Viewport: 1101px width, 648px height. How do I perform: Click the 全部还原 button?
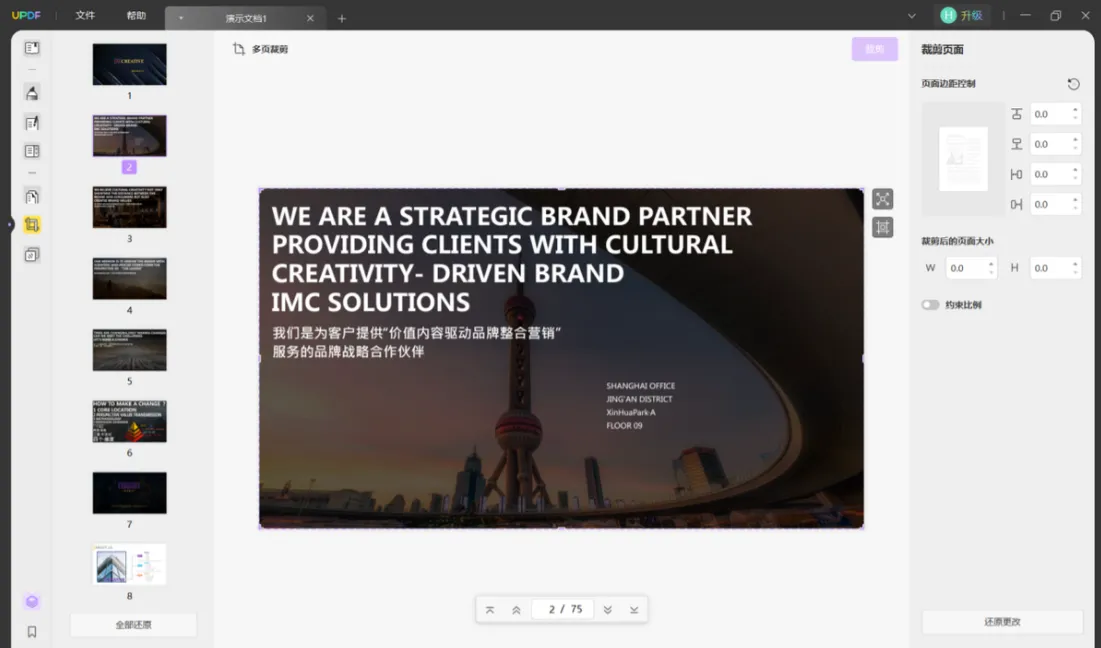pyautogui.click(x=133, y=625)
